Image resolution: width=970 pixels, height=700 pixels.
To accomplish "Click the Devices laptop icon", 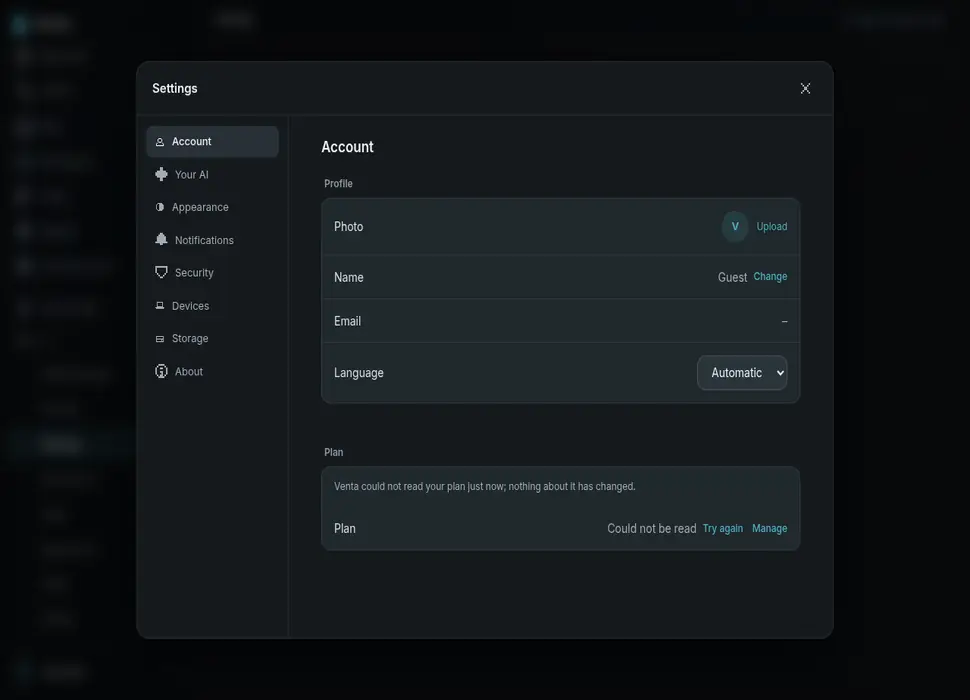I will pos(160,305).
